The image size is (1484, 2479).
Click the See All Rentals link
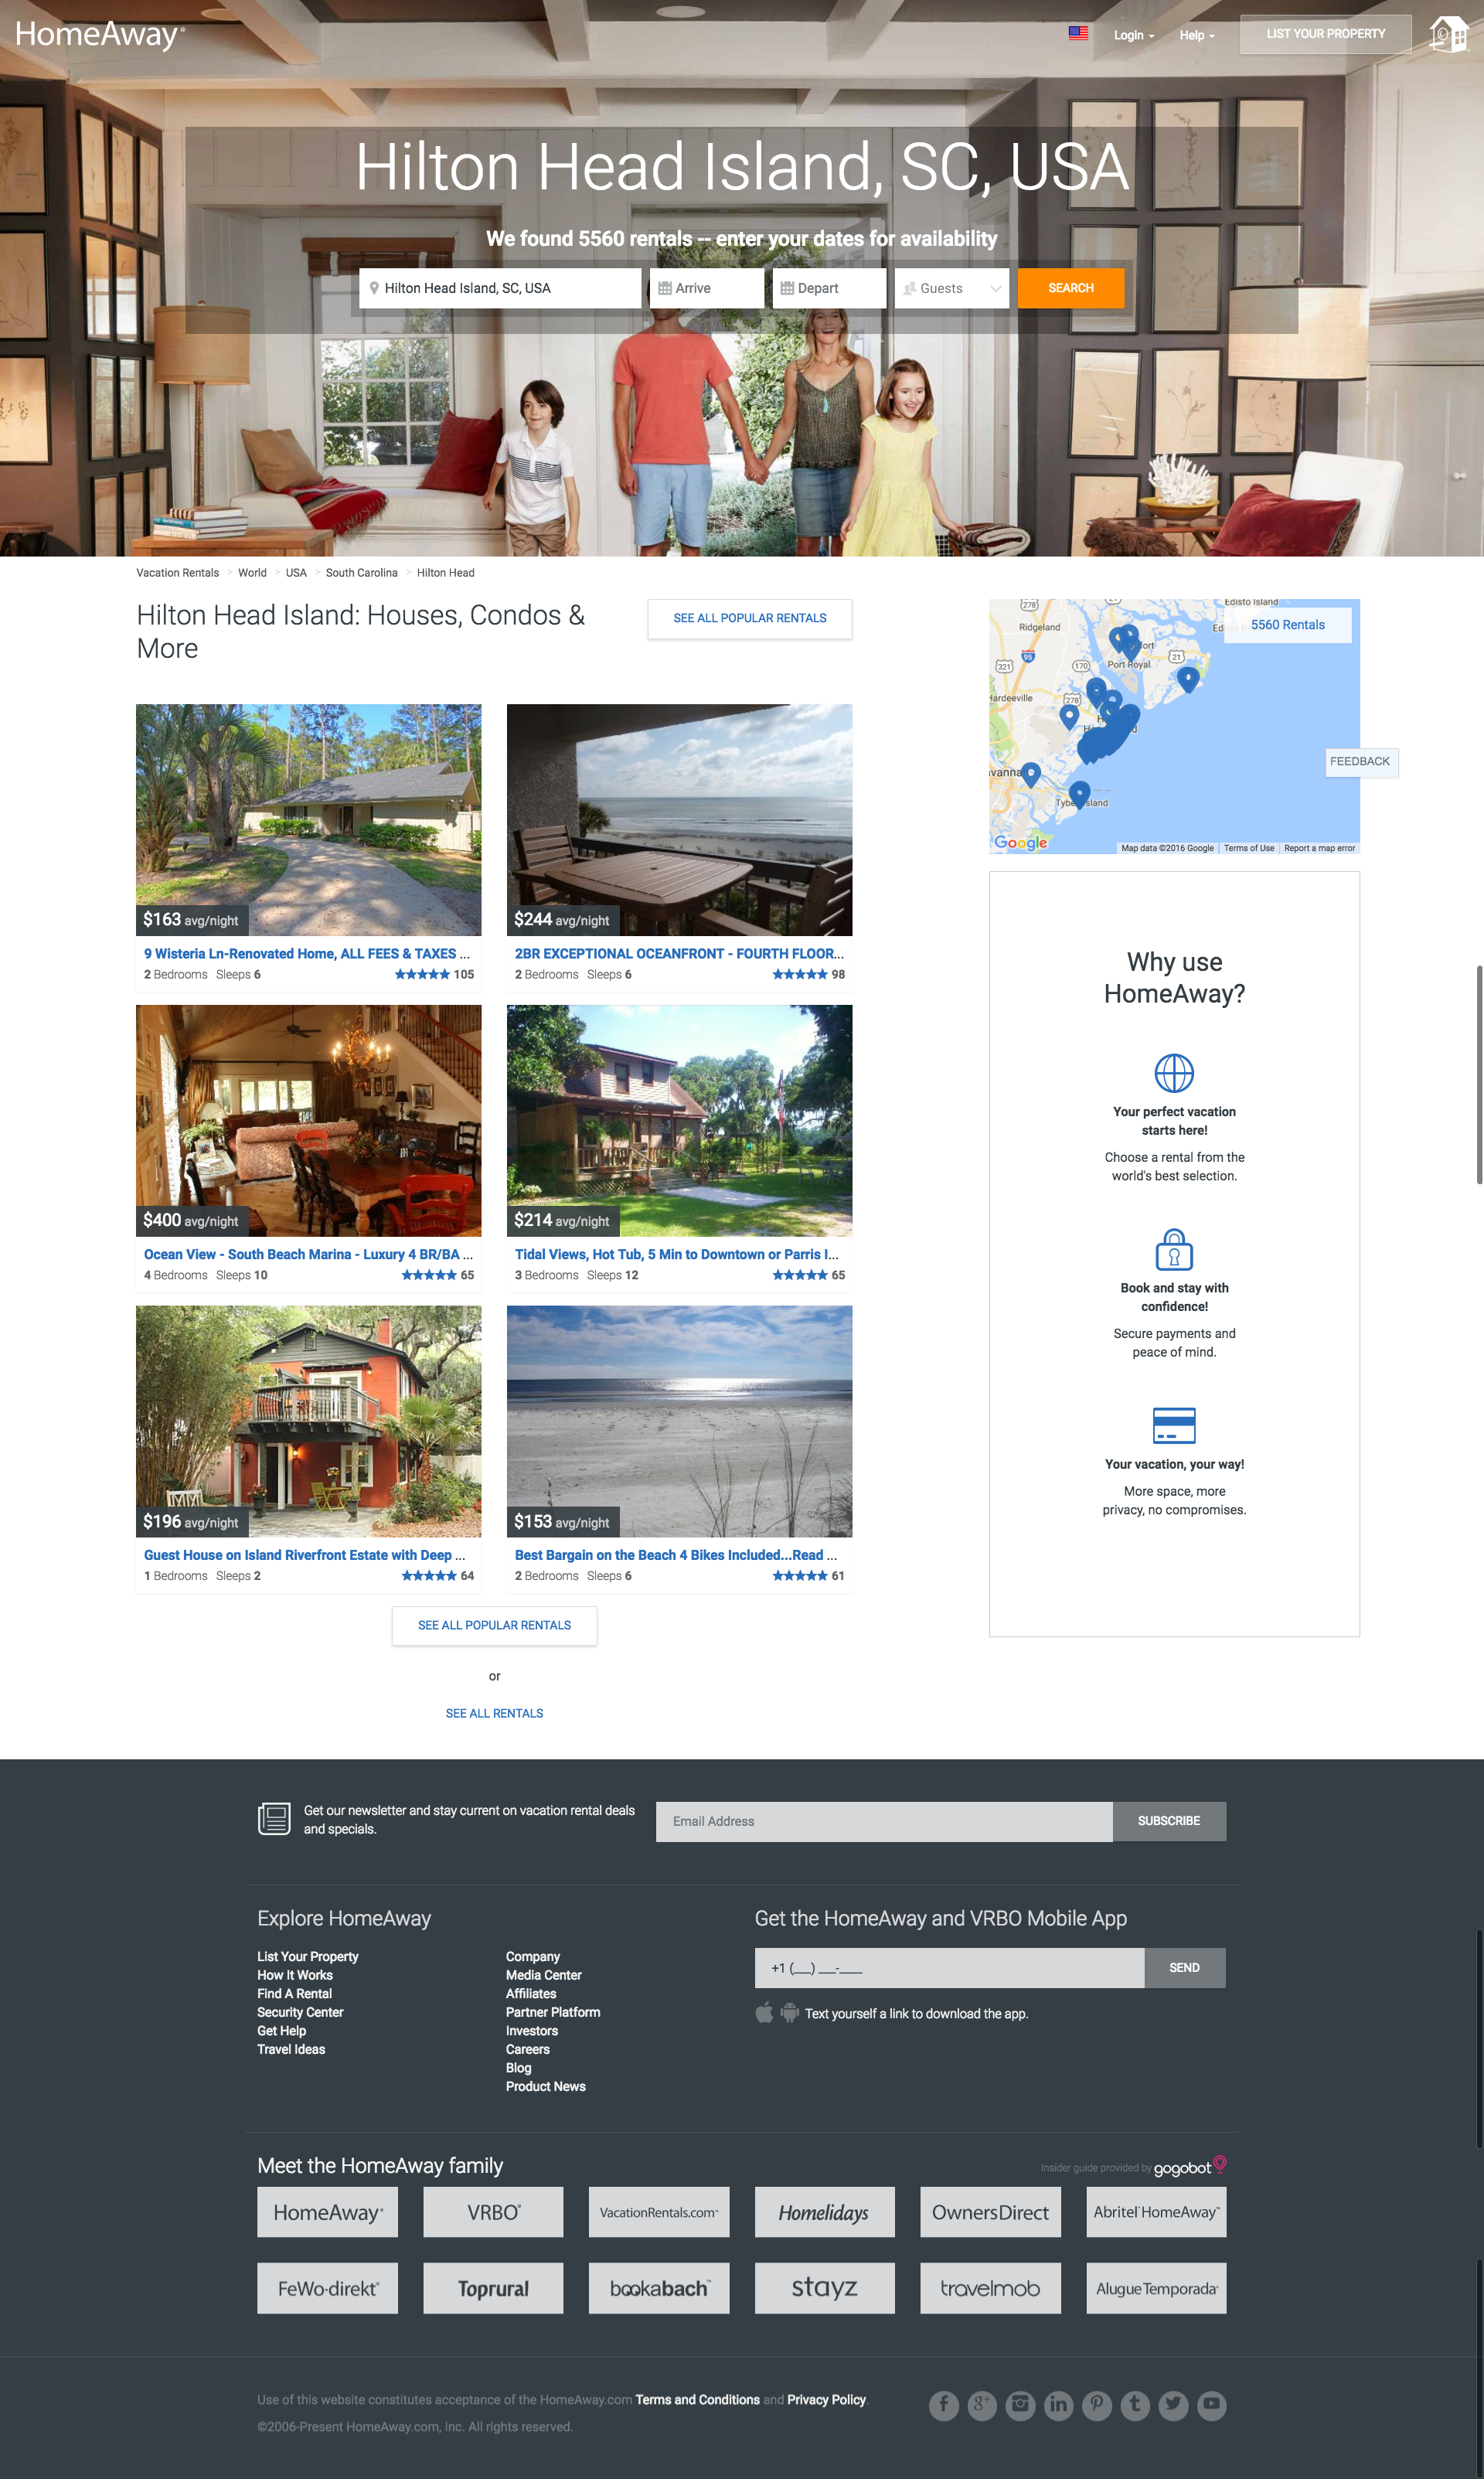pyautogui.click(x=494, y=1713)
